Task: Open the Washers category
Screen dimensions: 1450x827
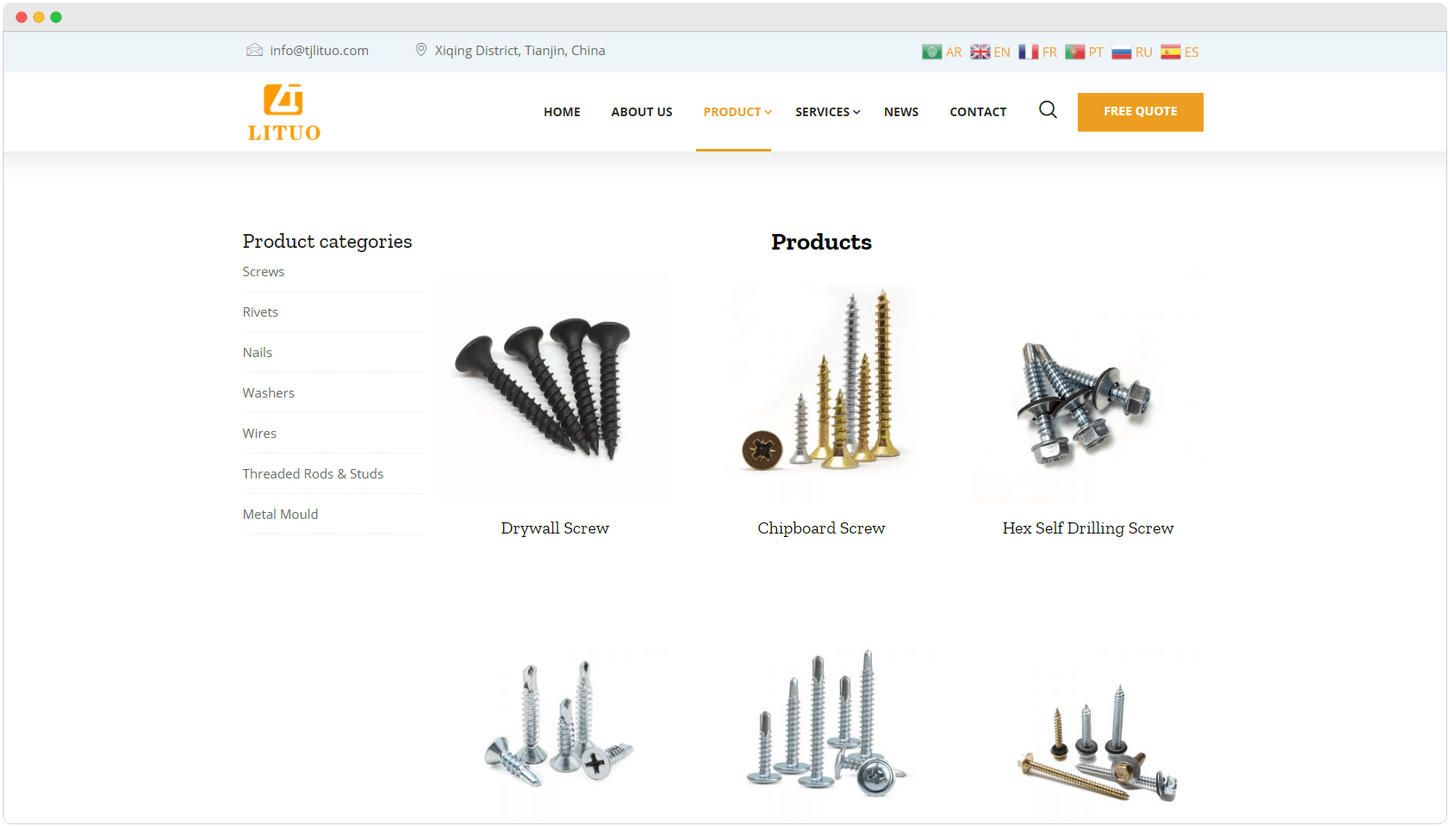Action: click(x=268, y=393)
